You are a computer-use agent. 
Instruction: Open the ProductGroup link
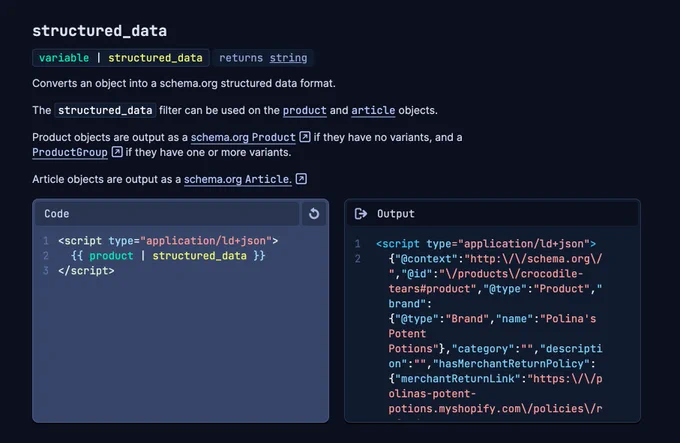pyautogui.click(x=70, y=153)
